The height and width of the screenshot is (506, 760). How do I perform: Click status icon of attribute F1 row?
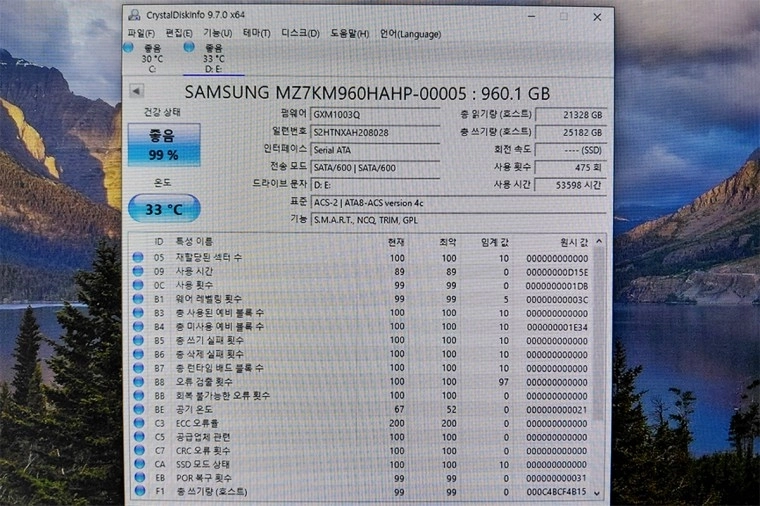[x=140, y=491]
